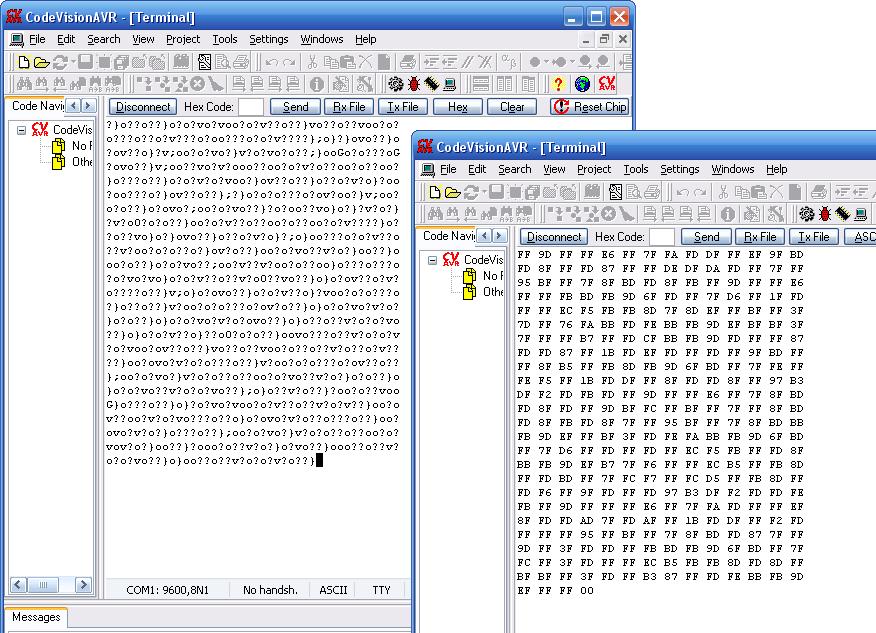Click the chip programmer icon in left window
The height and width of the screenshot is (633, 876).
431,84
